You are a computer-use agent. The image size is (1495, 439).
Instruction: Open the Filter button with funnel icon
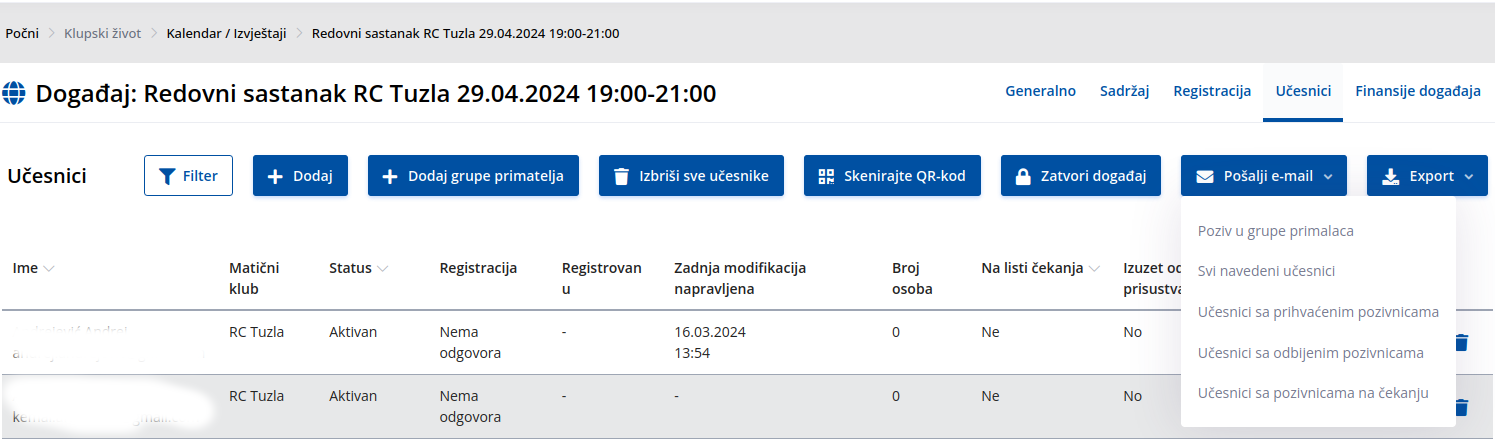188,176
